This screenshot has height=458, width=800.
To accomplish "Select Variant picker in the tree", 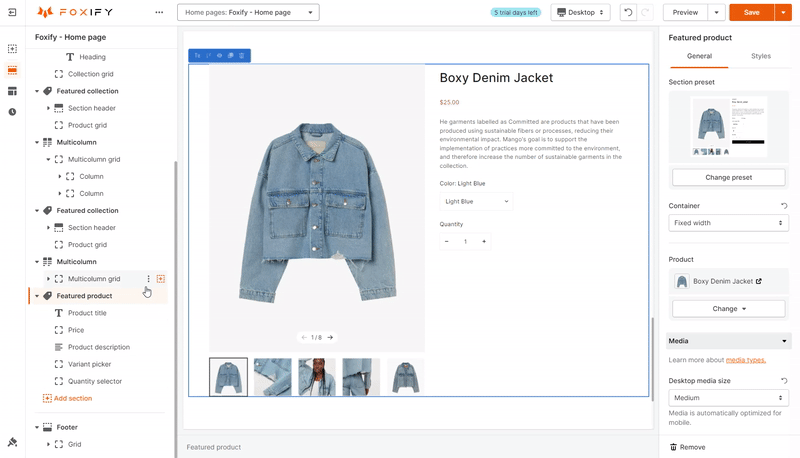I will (x=89, y=365).
